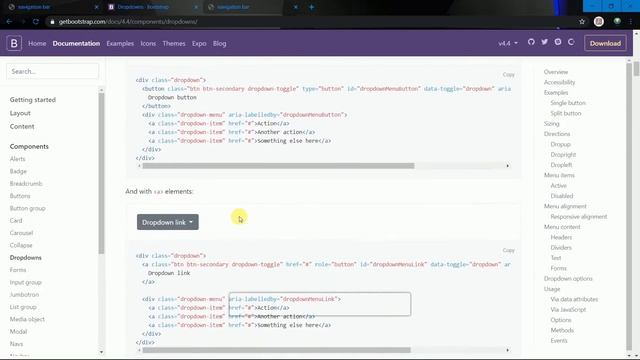640x360 pixels.
Task: Open the GitHub icon link in navbar
Action: tap(531, 42)
